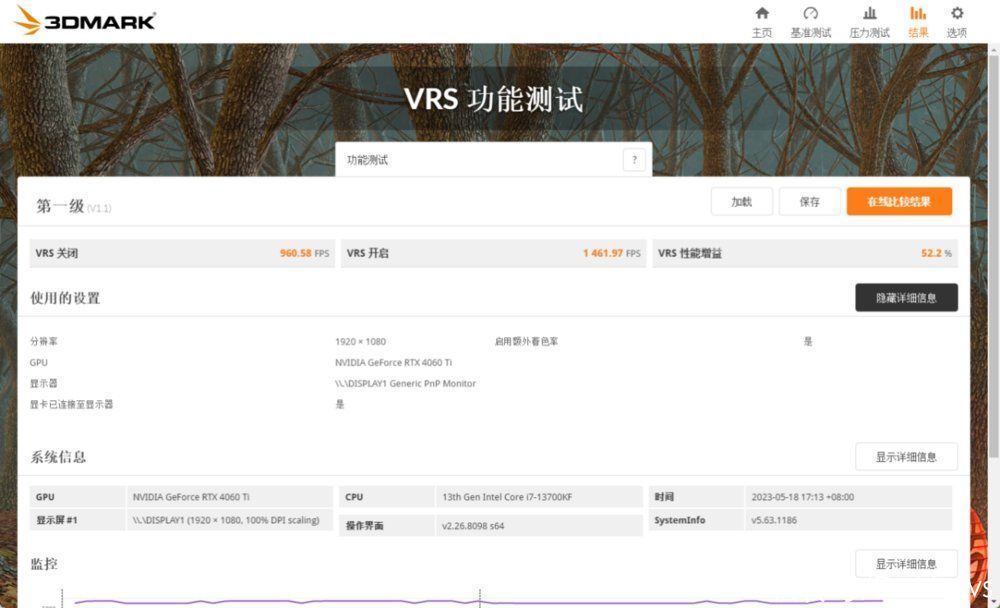Open 压力测试 stress test icon
The height and width of the screenshot is (608, 1000).
coord(869,22)
